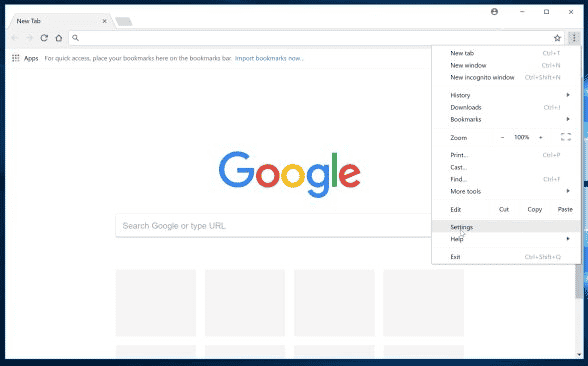The height and width of the screenshot is (366, 588).
Task: Click the three-dot Chrome menu icon
Action: pos(574,38)
